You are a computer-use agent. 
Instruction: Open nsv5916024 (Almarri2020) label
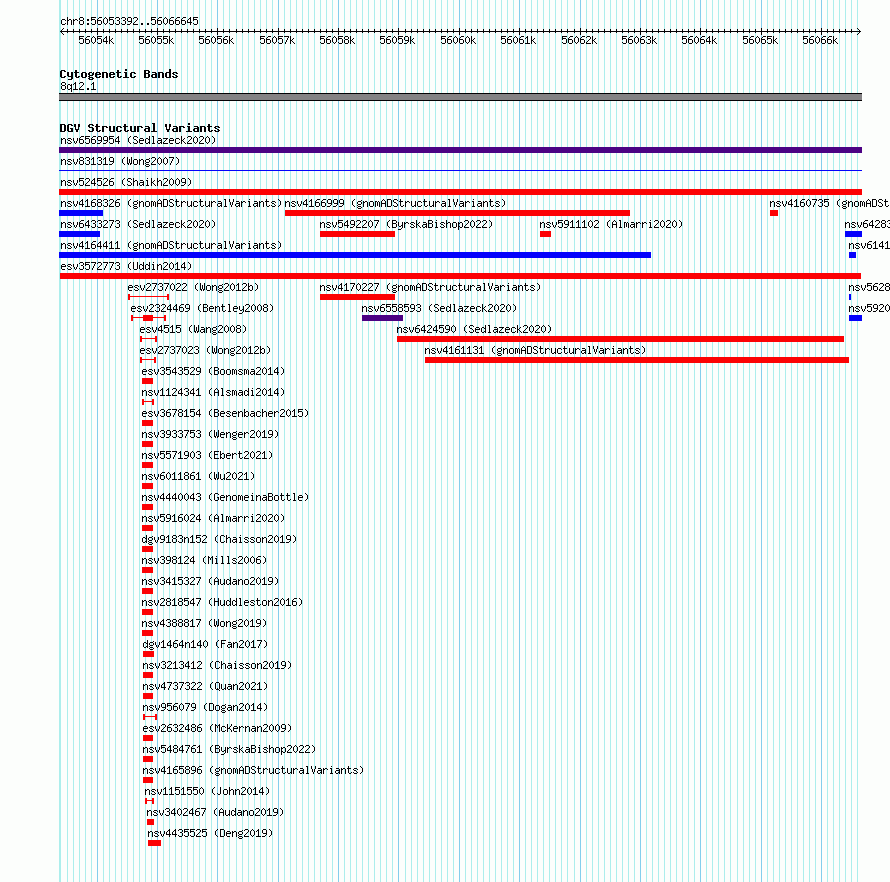click(213, 518)
